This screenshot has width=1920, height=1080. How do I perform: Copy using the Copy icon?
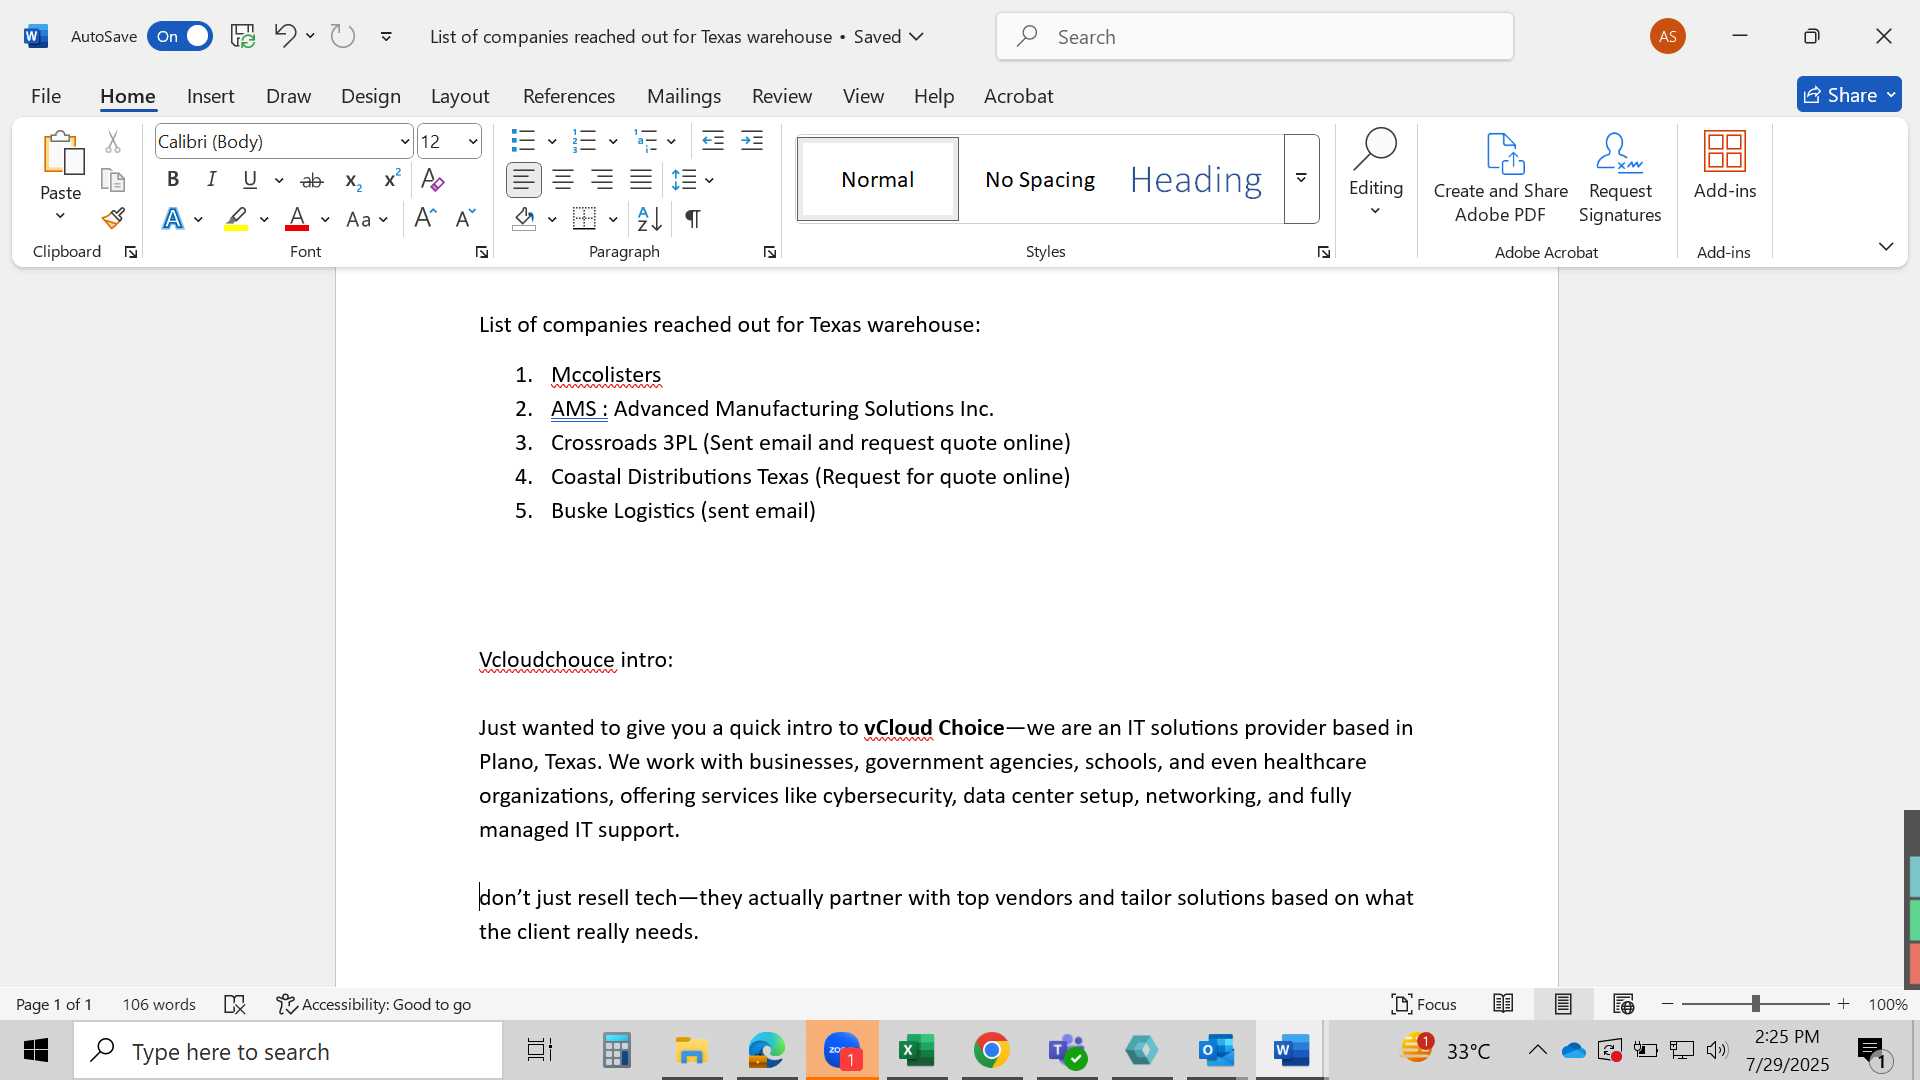pos(113,180)
